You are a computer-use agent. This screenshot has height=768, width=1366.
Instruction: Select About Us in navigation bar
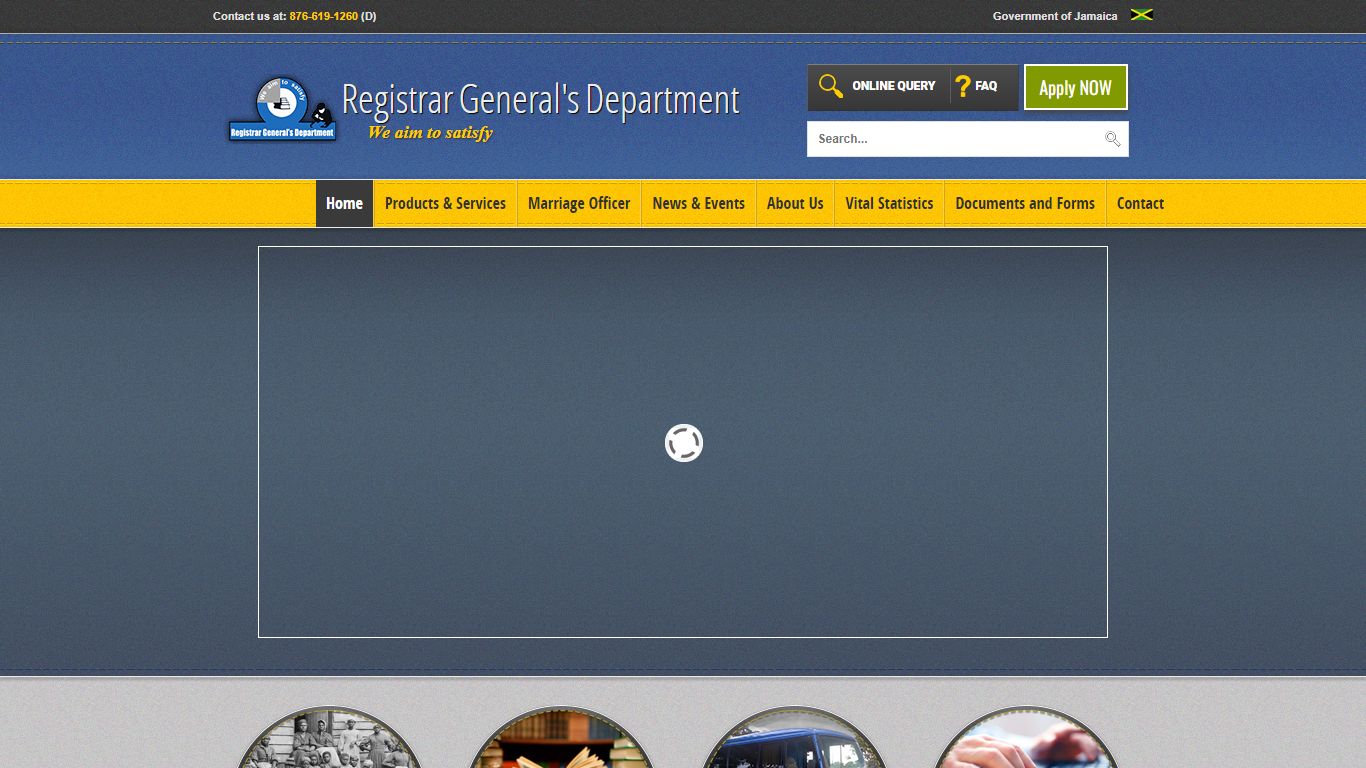pos(795,203)
